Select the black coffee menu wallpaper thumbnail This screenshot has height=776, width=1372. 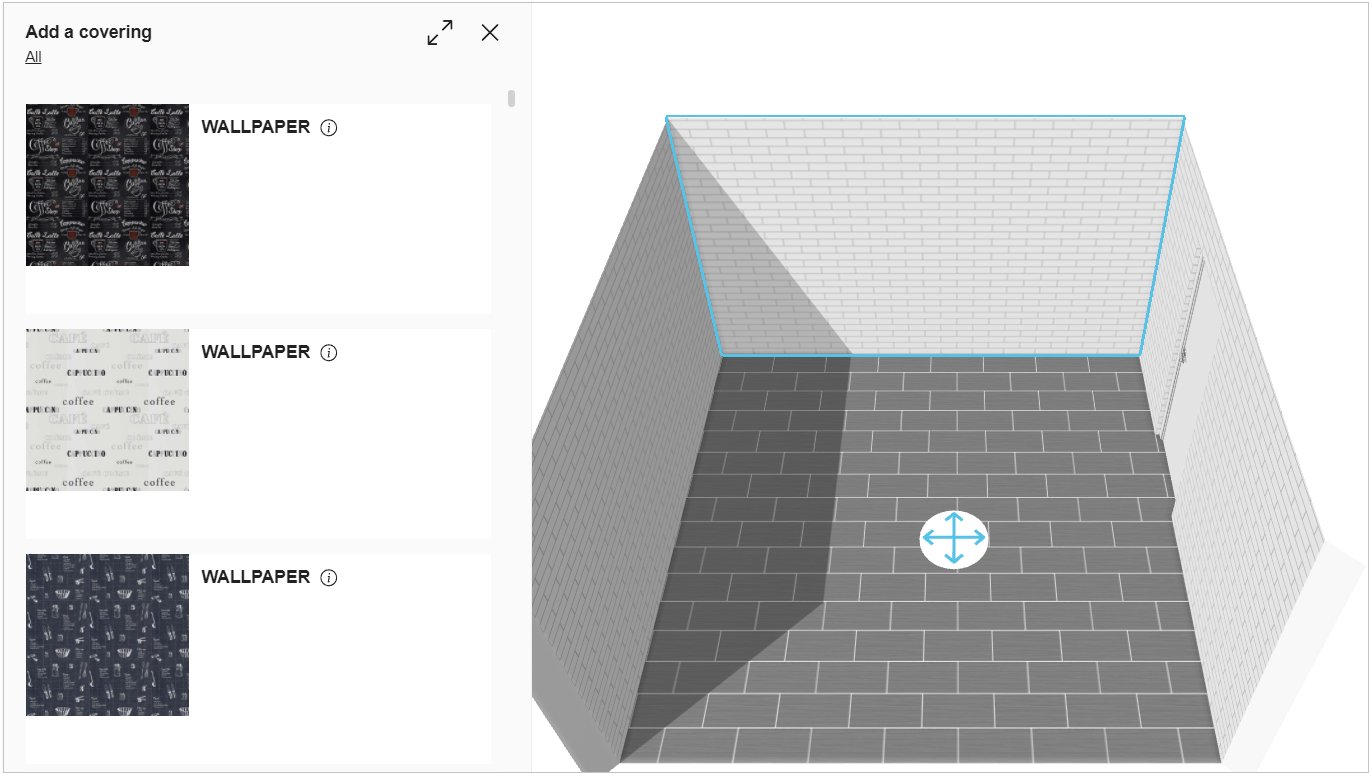[x=107, y=184]
